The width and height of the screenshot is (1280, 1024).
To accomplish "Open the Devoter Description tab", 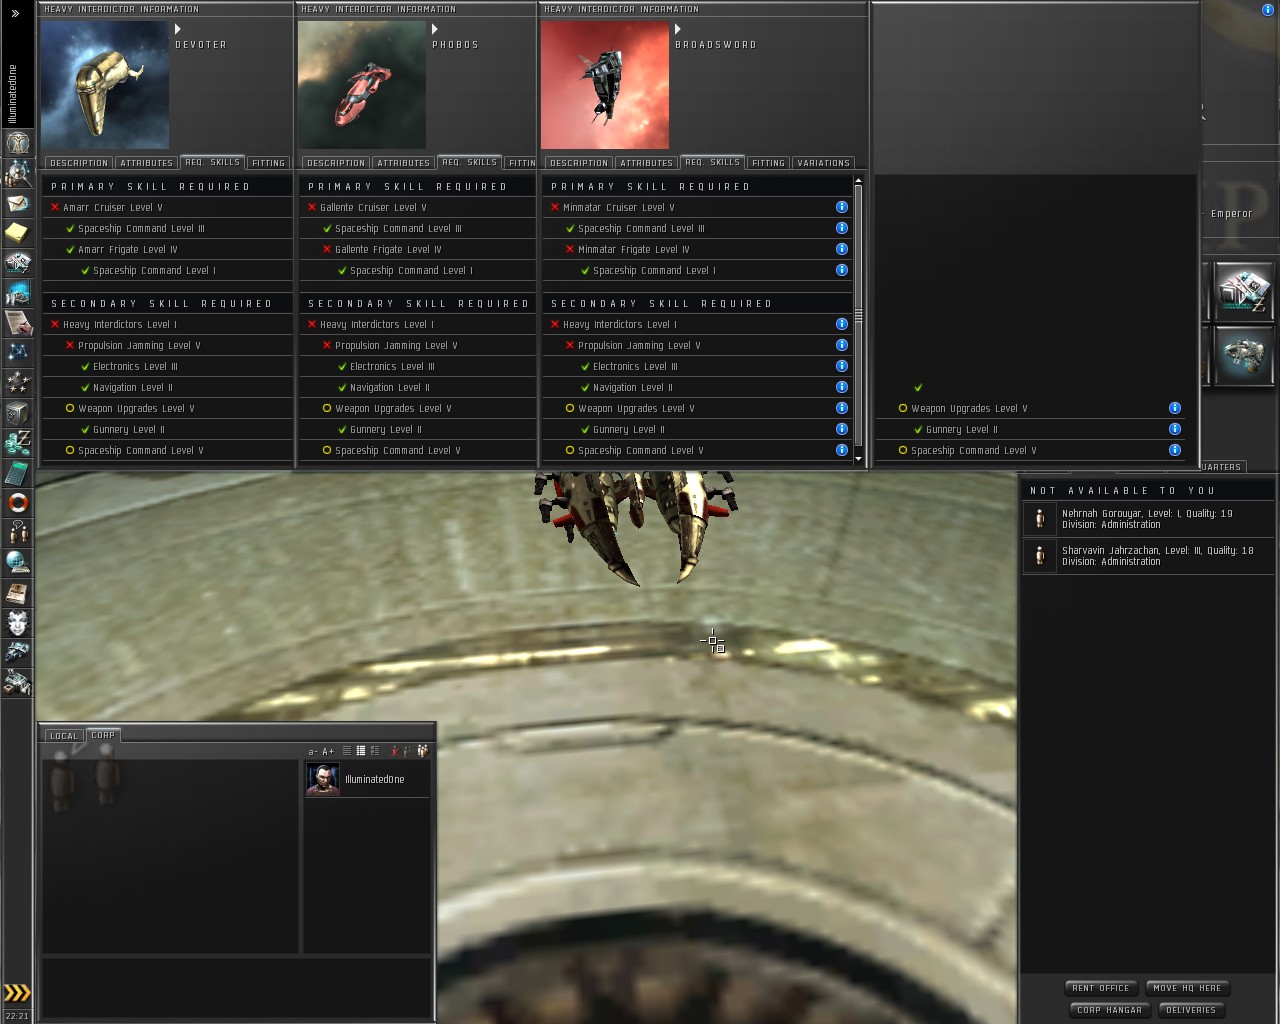I will pos(79,163).
